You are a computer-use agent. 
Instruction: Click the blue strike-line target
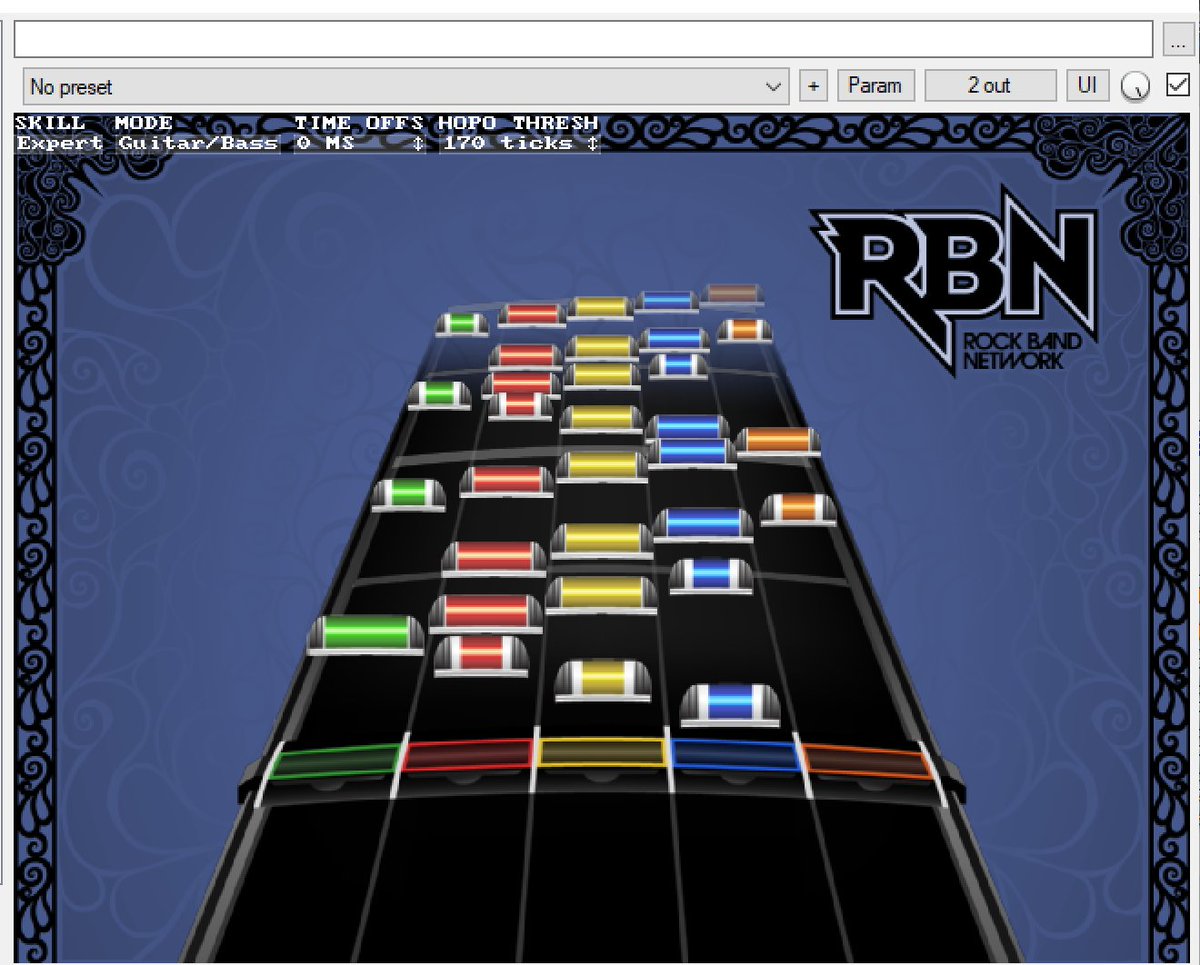(x=737, y=755)
